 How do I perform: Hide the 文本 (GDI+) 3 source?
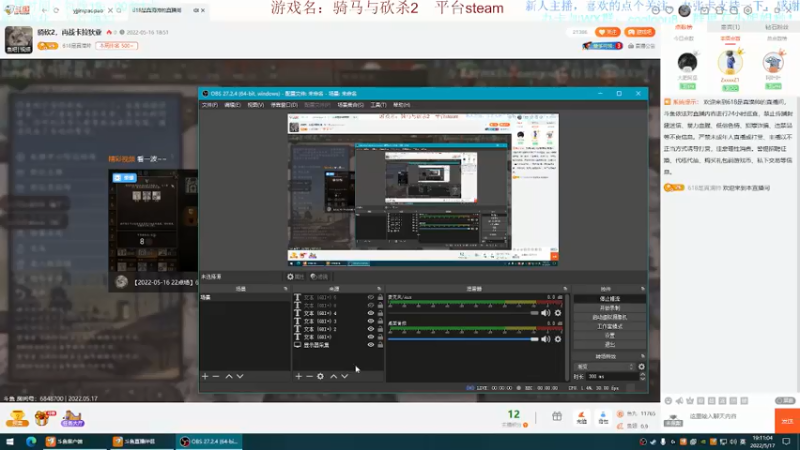(x=371, y=321)
